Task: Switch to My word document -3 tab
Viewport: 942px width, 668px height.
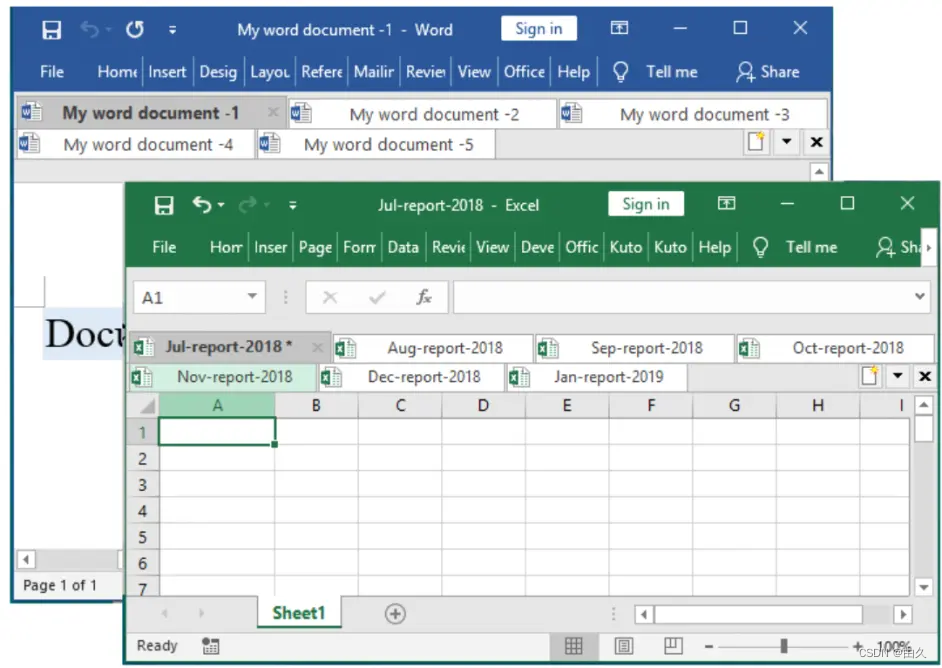Action: coord(693,114)
